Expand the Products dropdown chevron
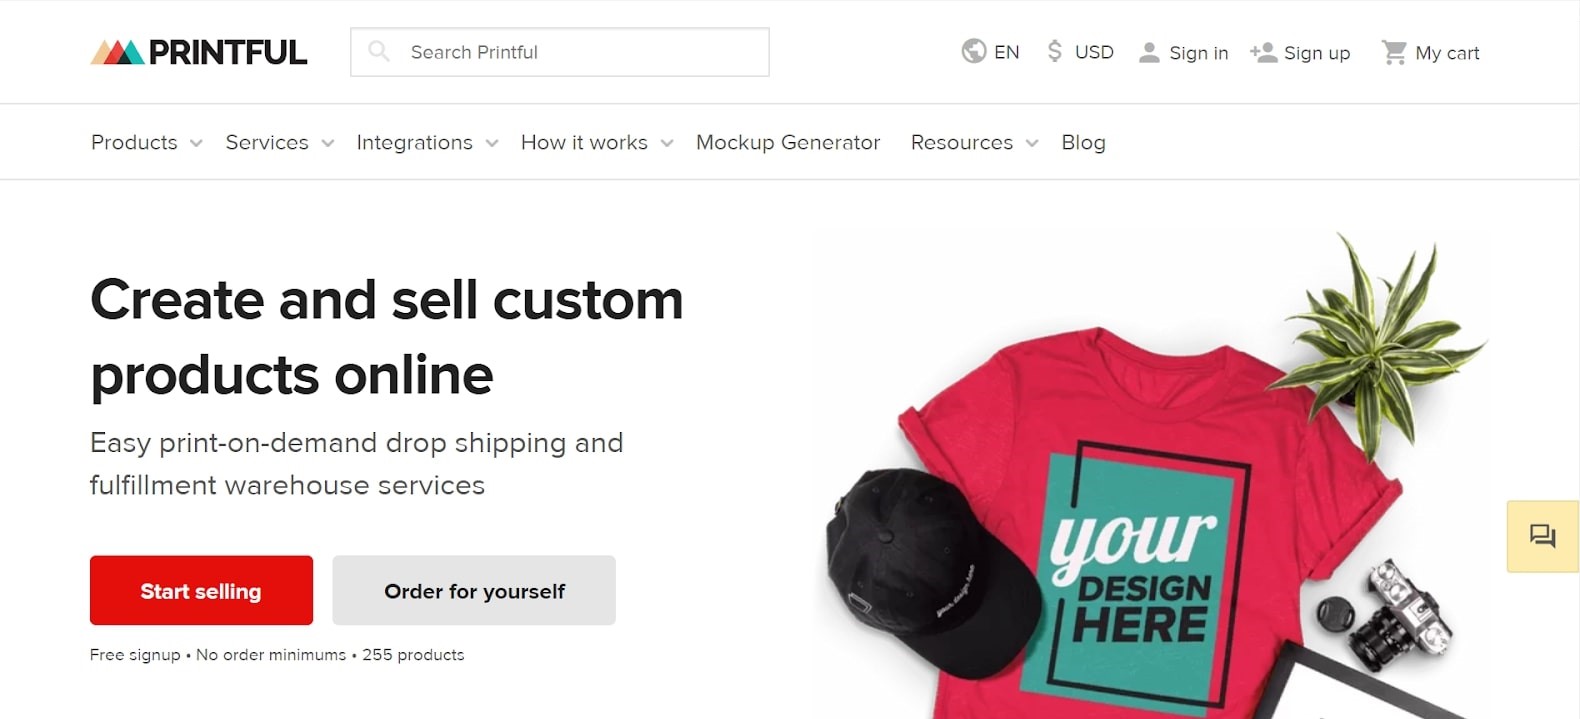Image resolution: width=1580 pixels, height=719 pixels. click(x=196, y=143)
